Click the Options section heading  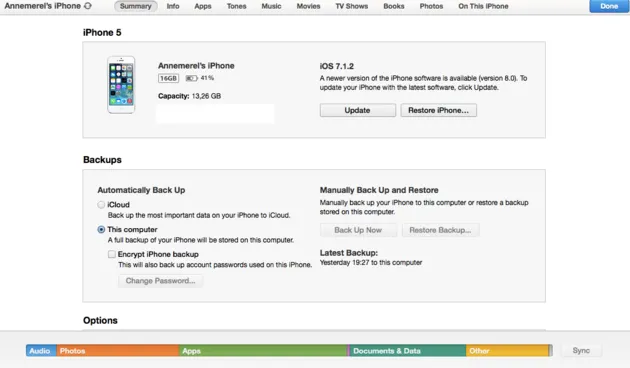pos(100,321)
